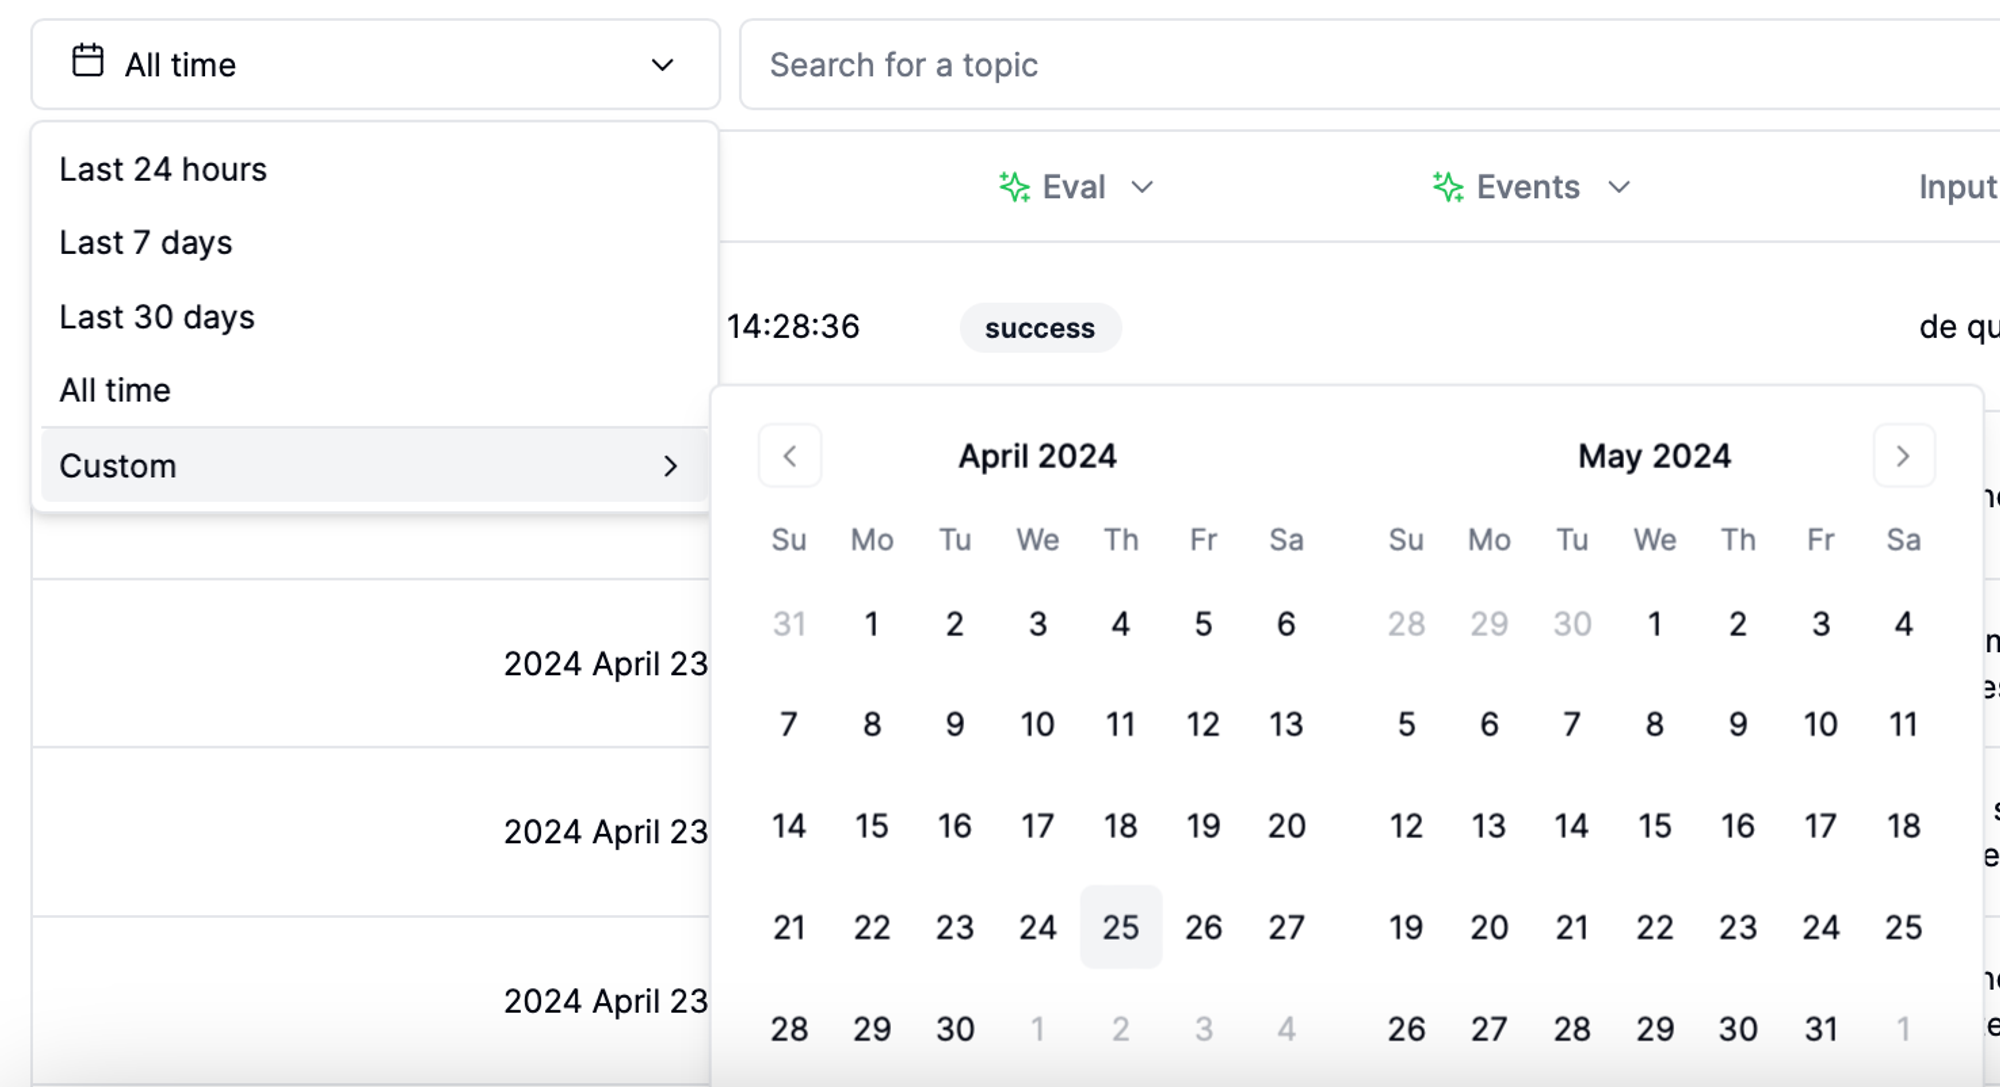Screen dimensions: 2000x1087
Task: Choose May 15 in the calendar
Action: click(1654, 826)
